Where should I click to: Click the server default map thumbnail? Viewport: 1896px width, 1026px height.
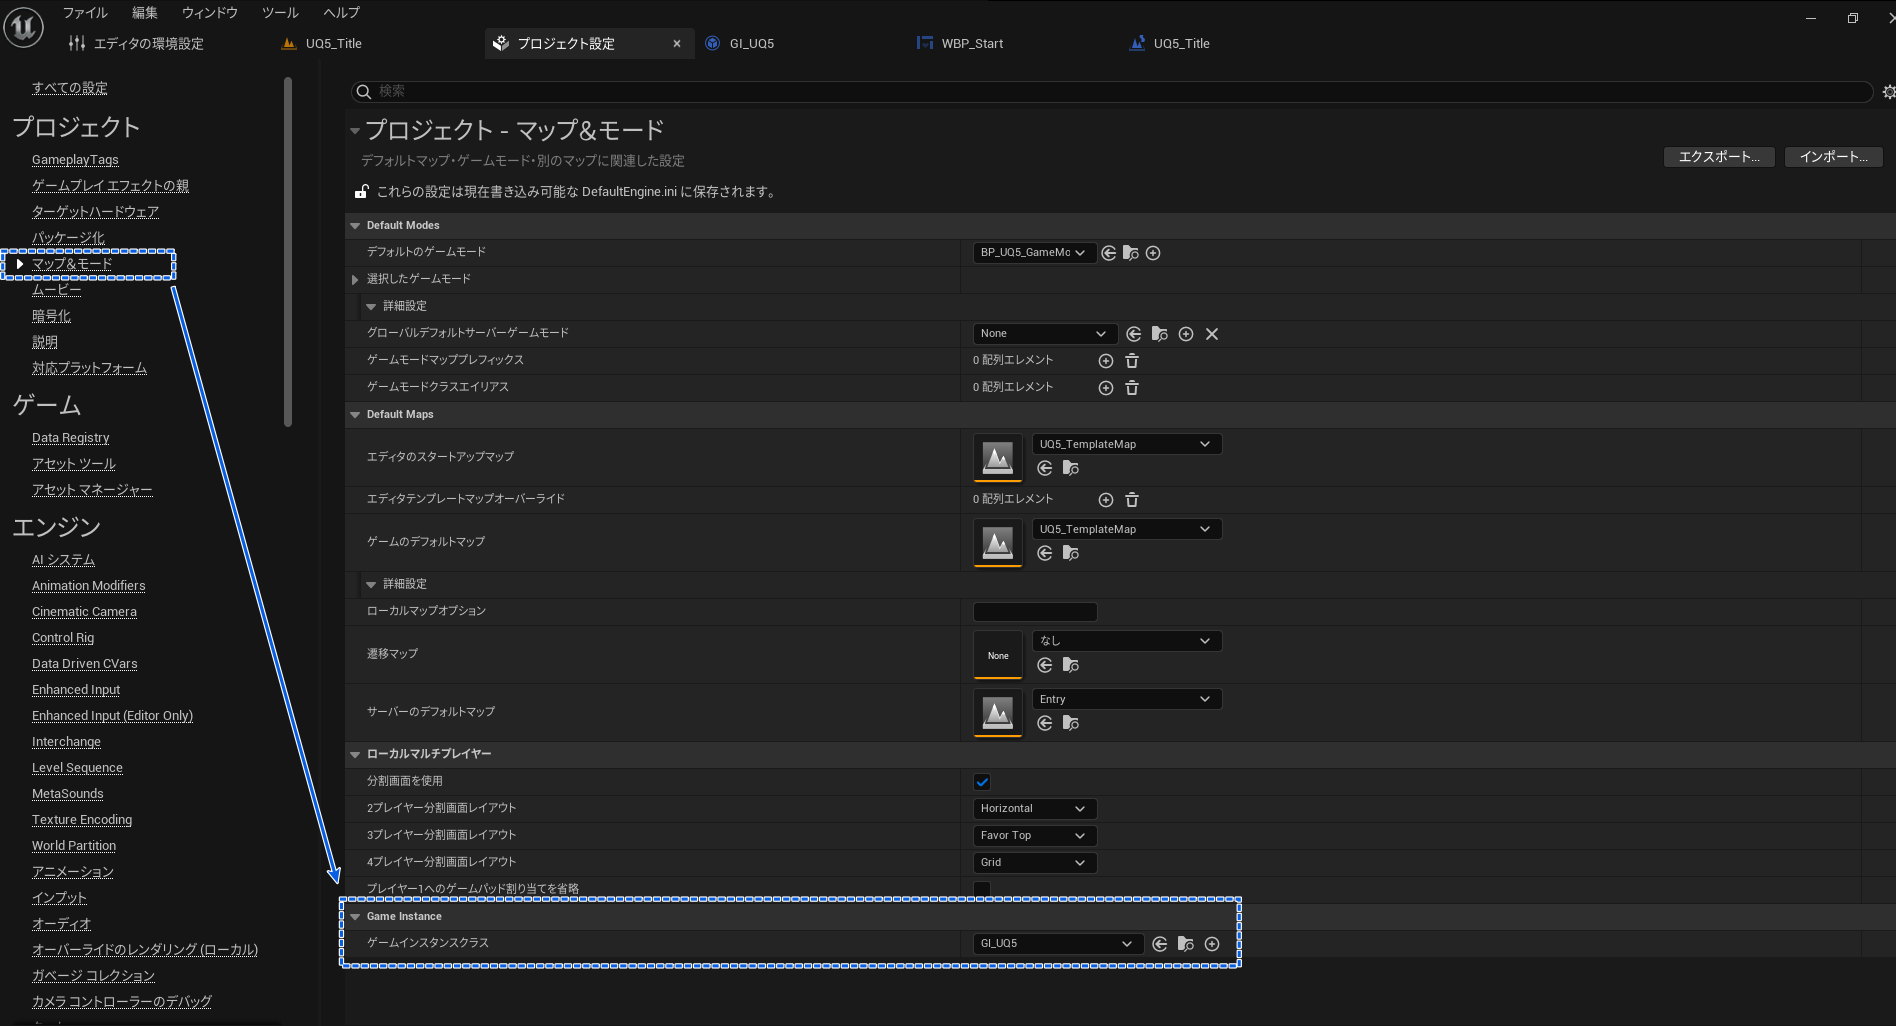[x=997, y=713]
